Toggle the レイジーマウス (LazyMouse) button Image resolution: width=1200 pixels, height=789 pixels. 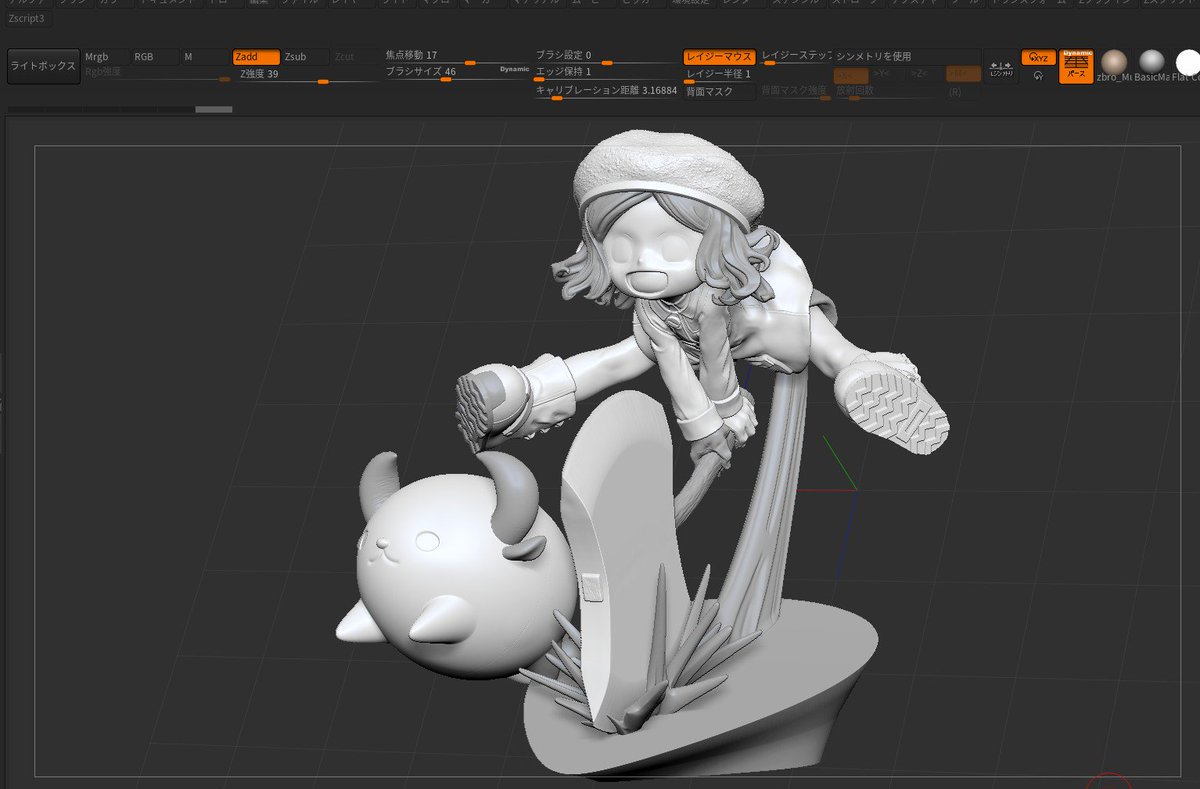[x=719, y=57]
